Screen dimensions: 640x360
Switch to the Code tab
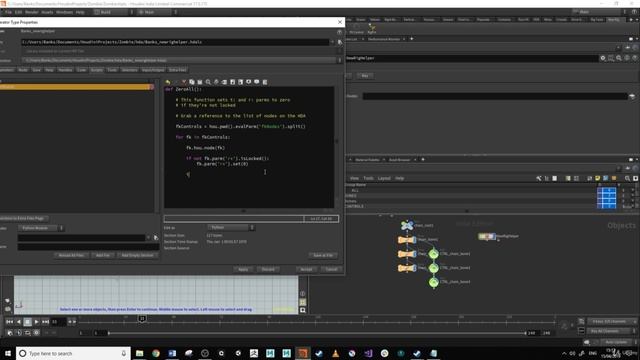click(x=82, y=70)
